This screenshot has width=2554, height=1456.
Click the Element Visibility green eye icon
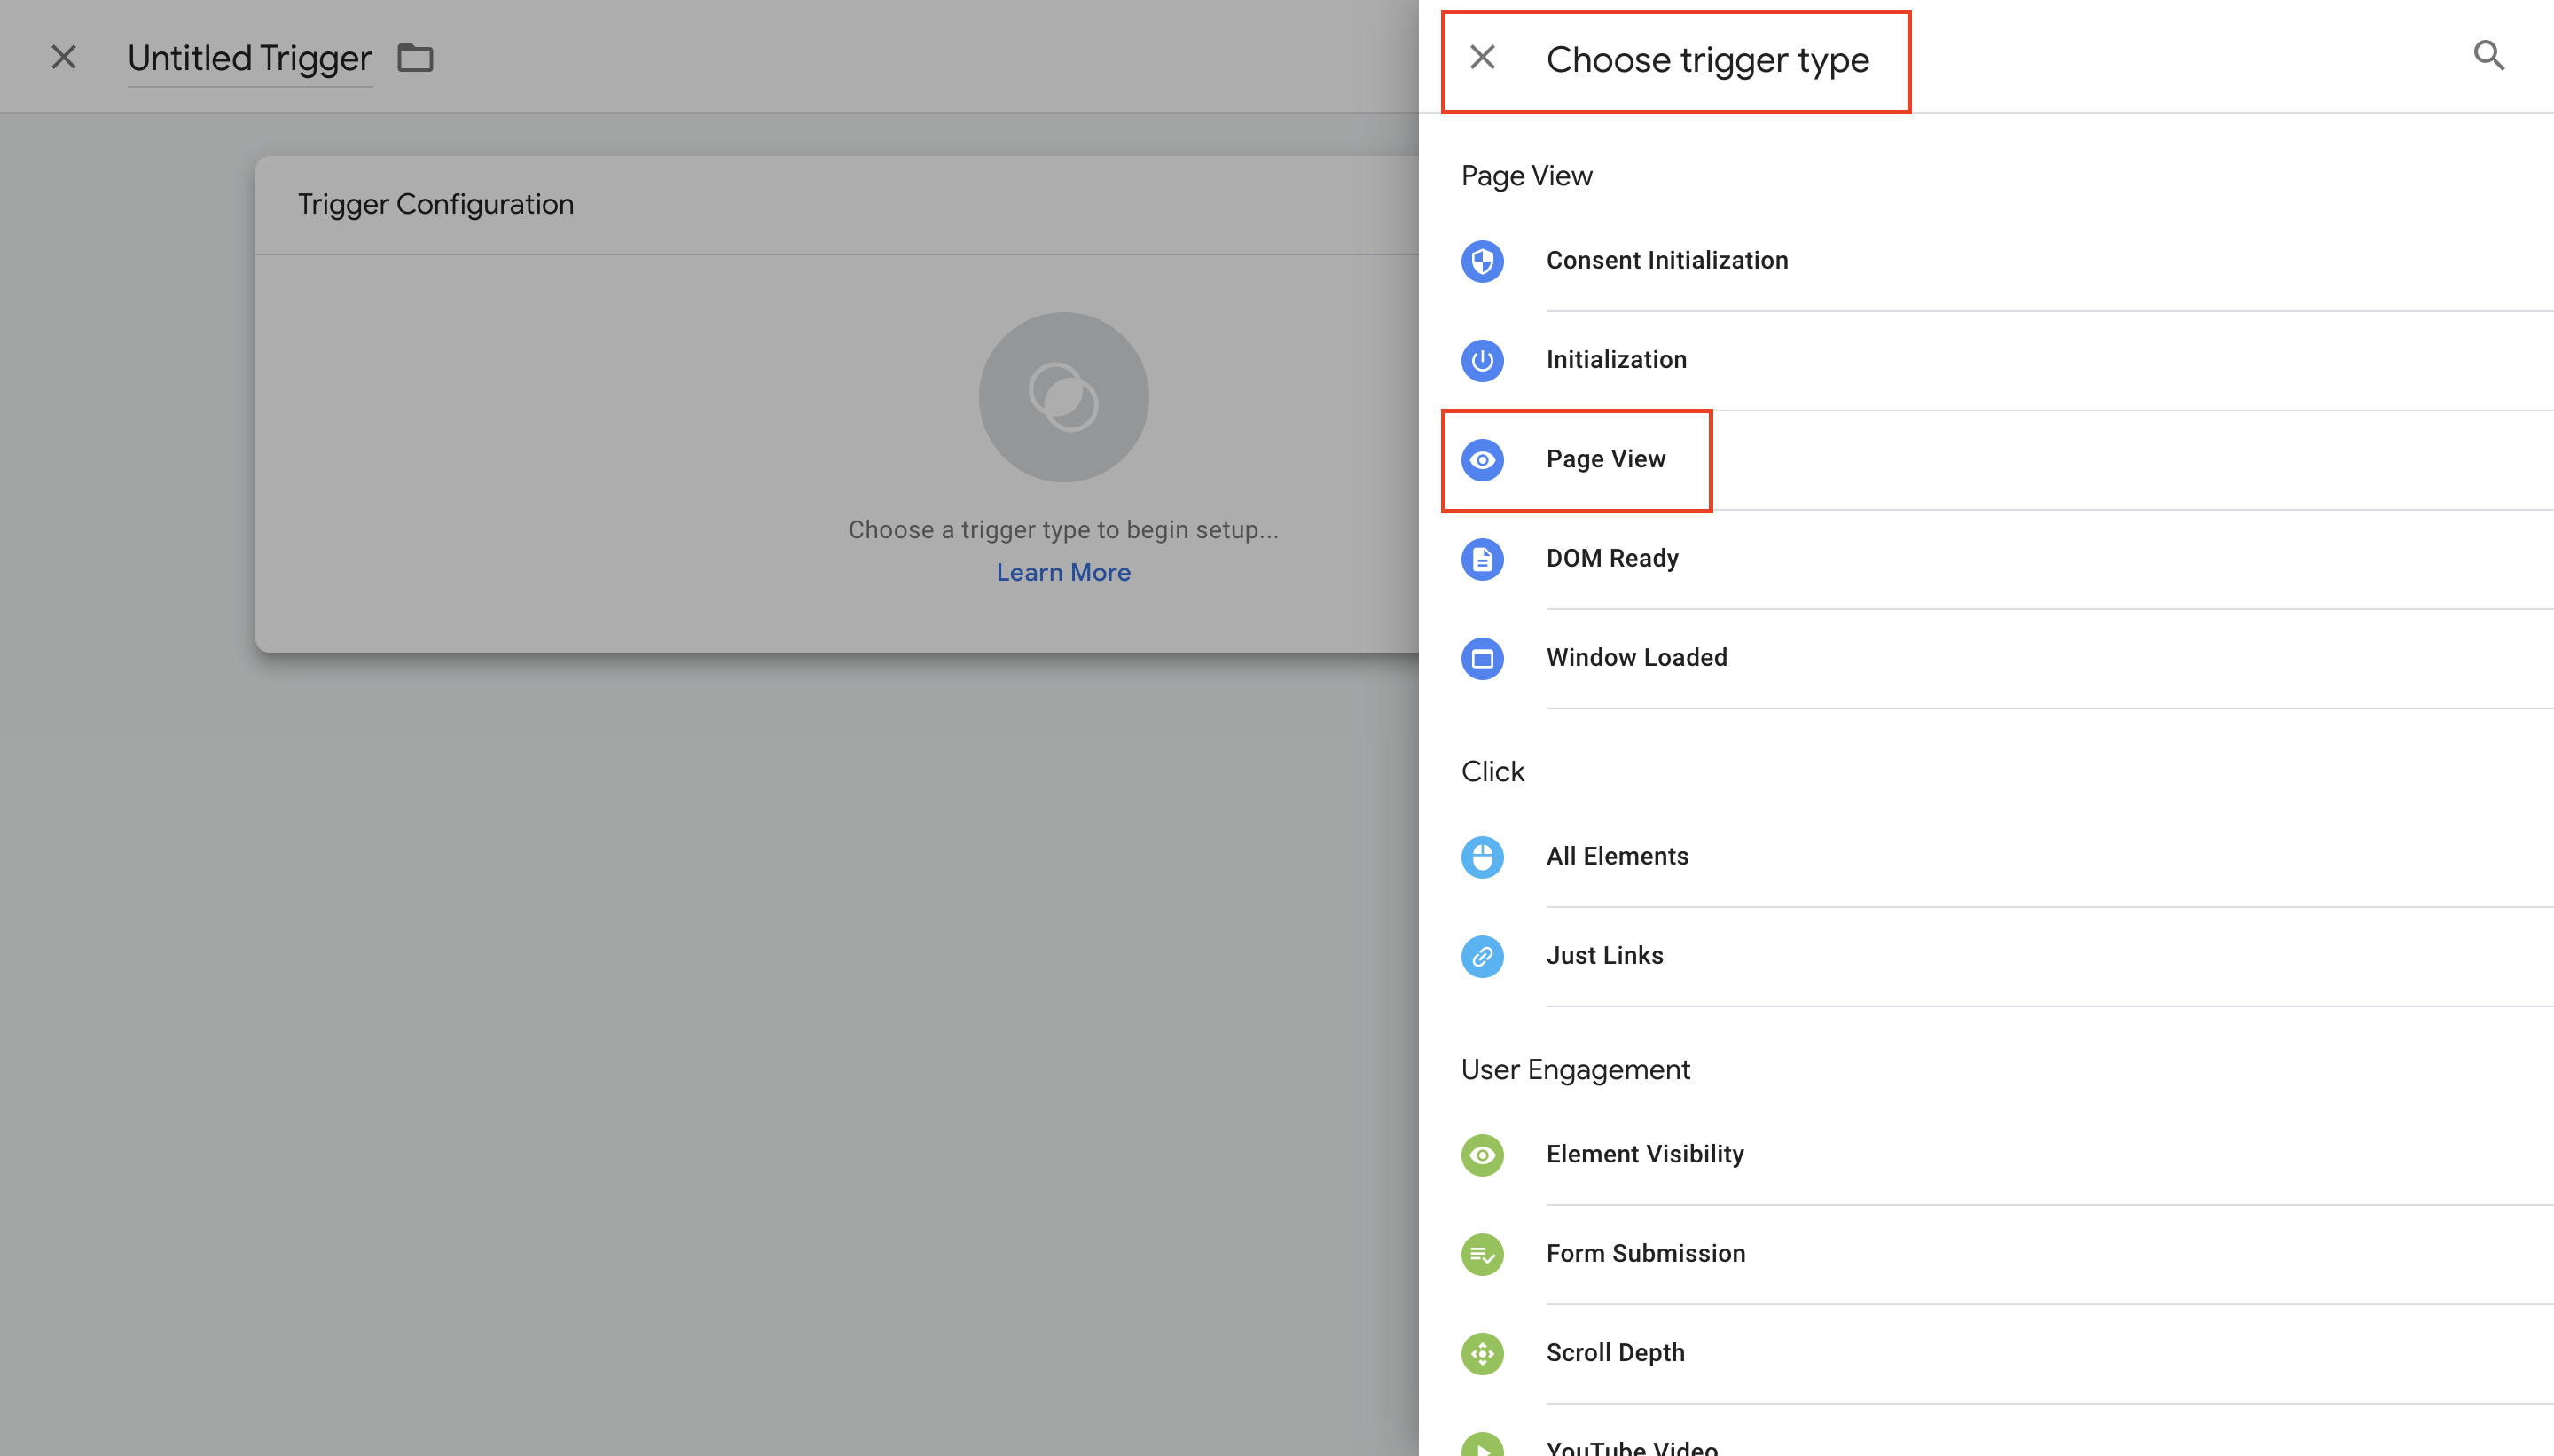point(1482,1155)
